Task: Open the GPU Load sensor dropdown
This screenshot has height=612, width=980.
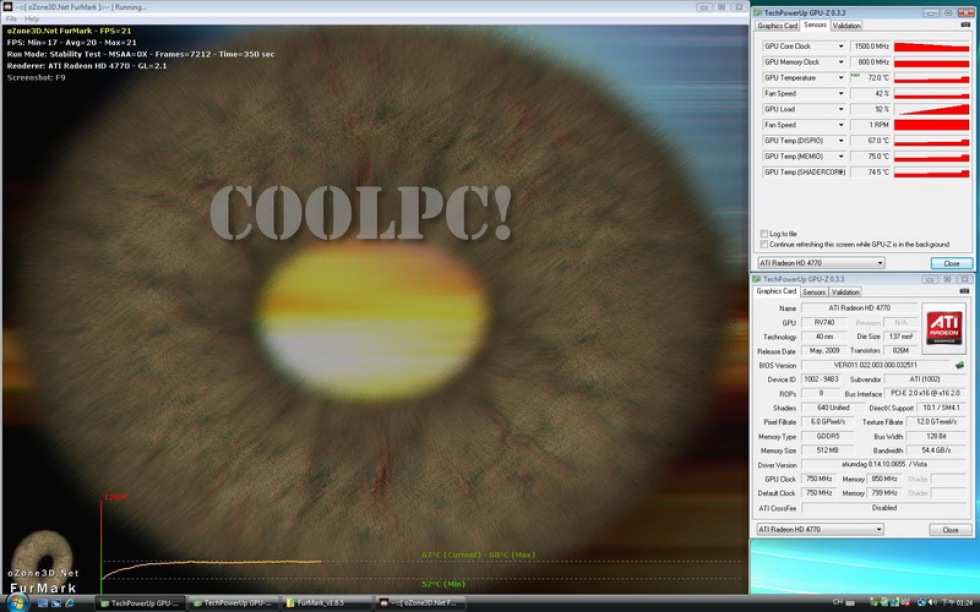Action: point(840,109)
